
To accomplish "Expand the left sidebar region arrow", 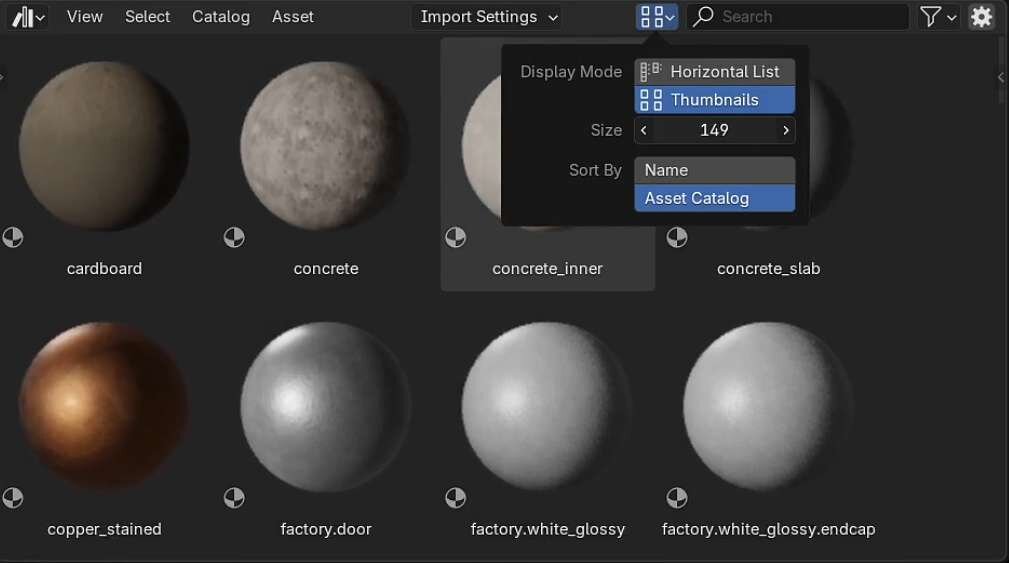I will [x=2, y=77].
